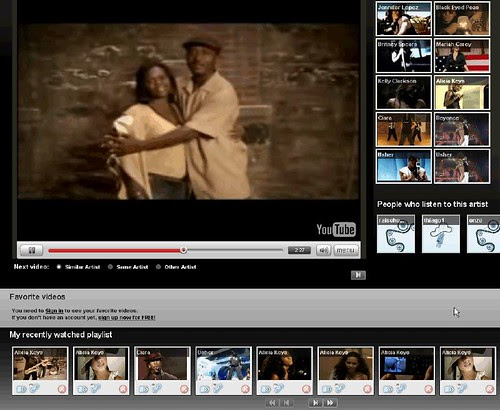Open the thiago1 listener profile
500x410 pixels.
coord(441,234)
